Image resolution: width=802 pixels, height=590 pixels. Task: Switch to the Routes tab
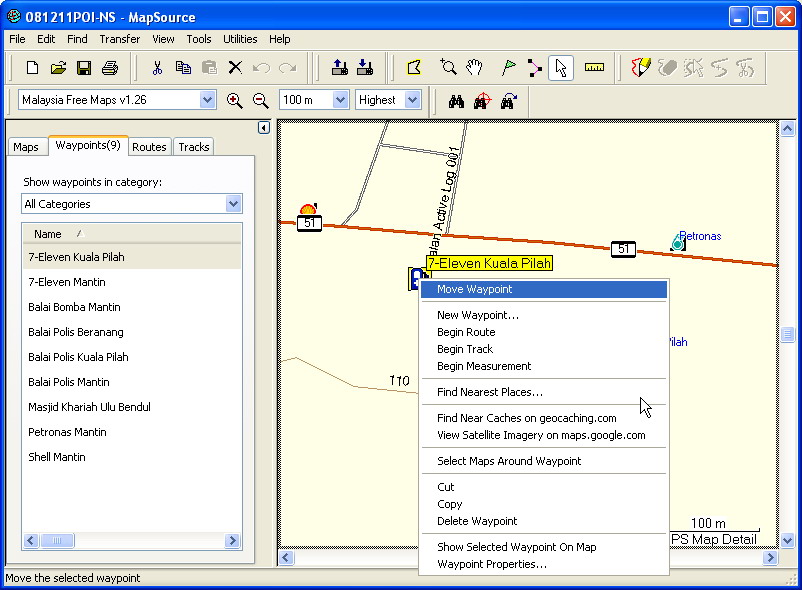(149, 147)
